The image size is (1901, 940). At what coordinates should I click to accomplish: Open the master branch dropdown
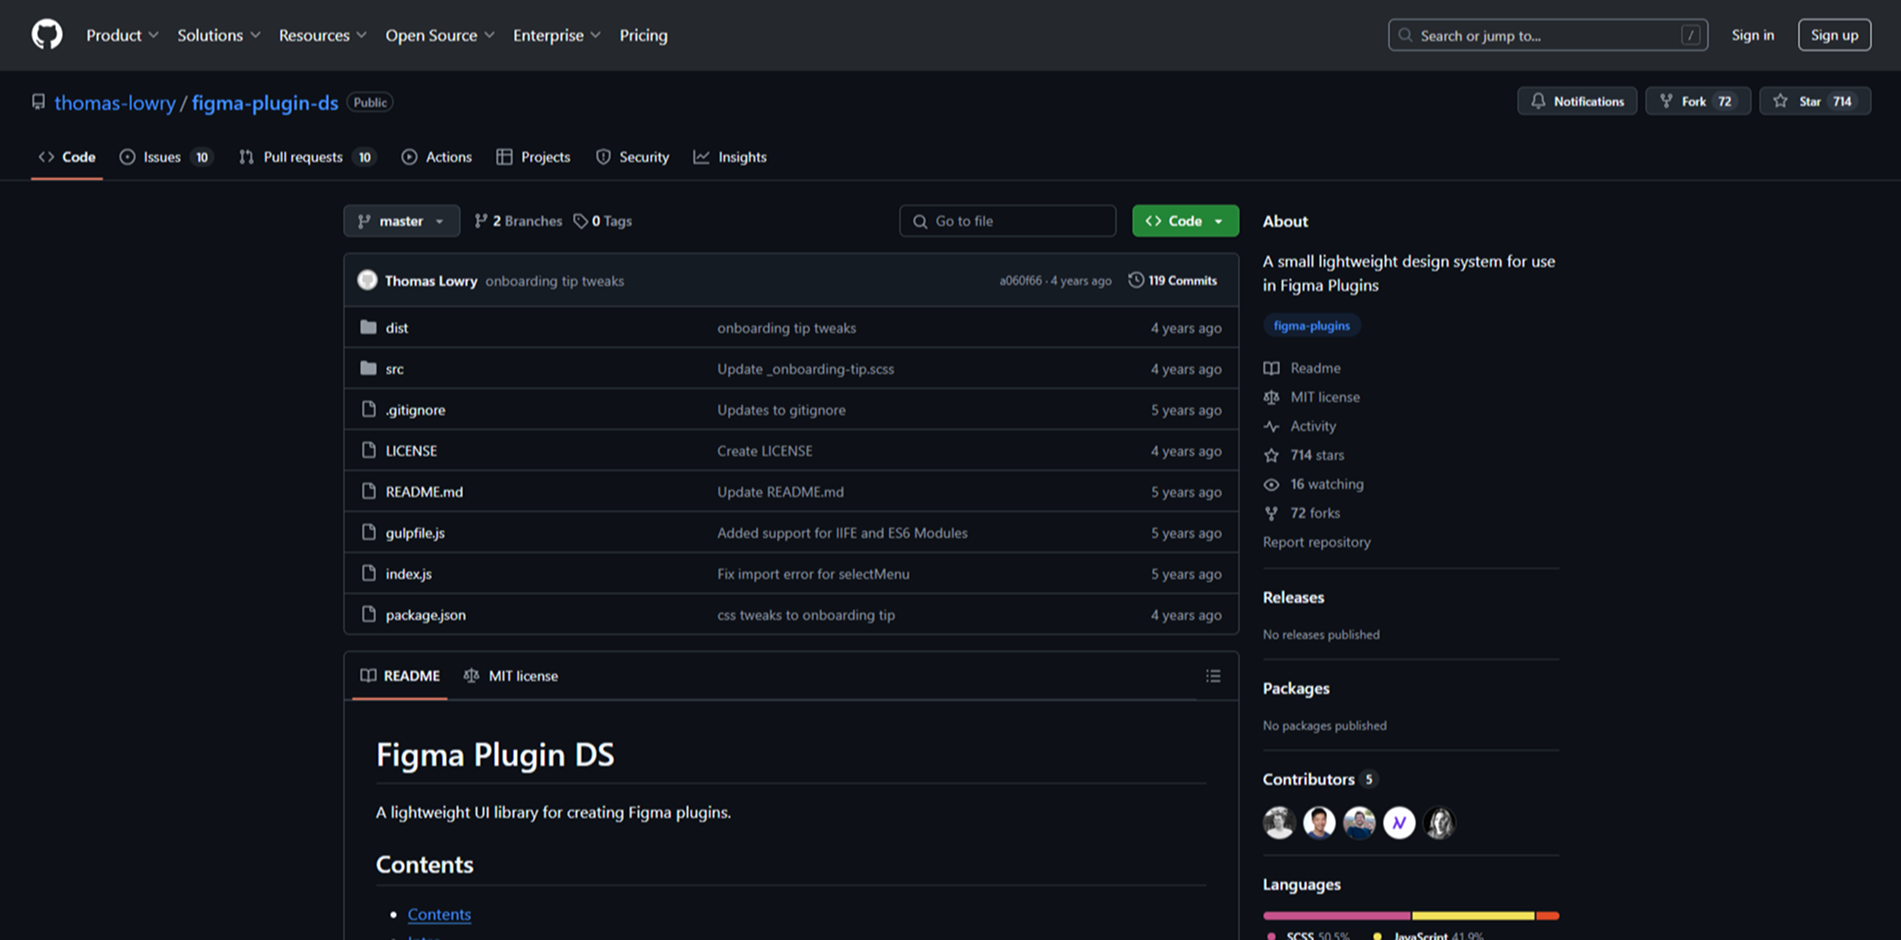click(402, 221)
